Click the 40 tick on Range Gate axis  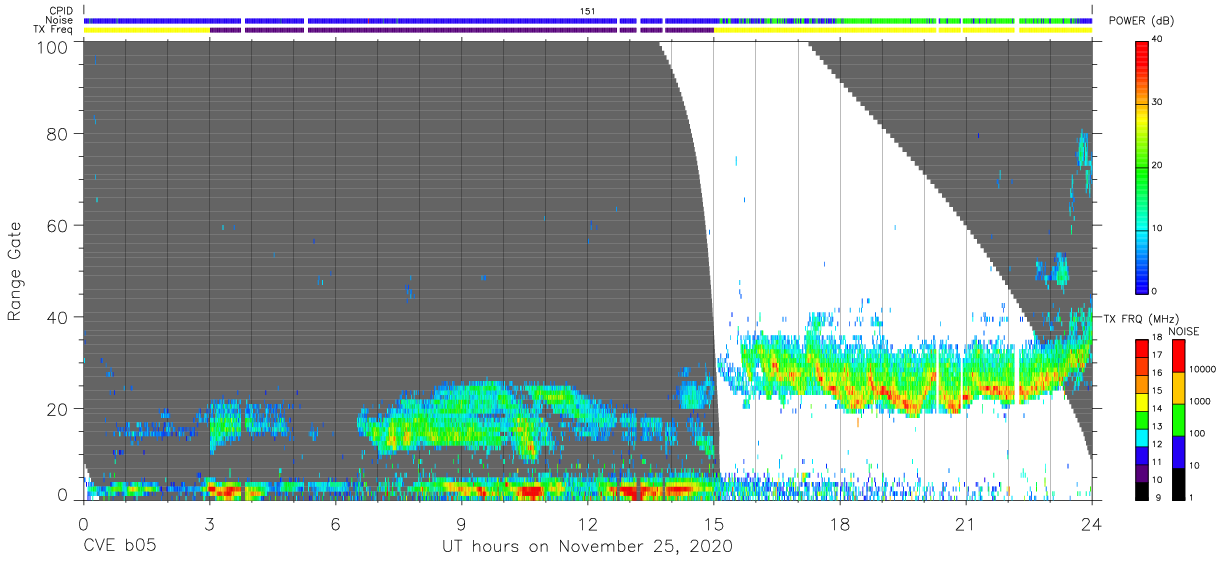click(59, 317)
